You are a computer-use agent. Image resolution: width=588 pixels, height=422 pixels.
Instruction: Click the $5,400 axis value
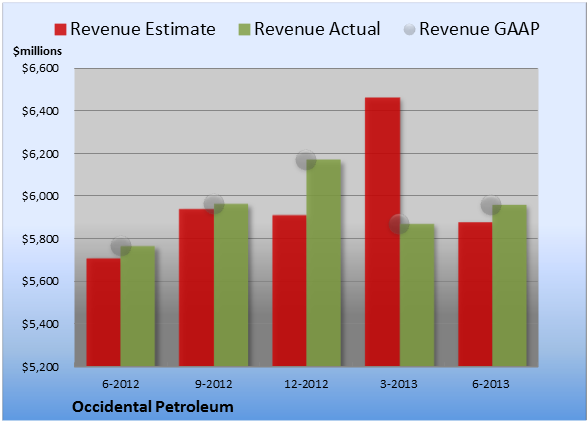[x=40, y=324]
